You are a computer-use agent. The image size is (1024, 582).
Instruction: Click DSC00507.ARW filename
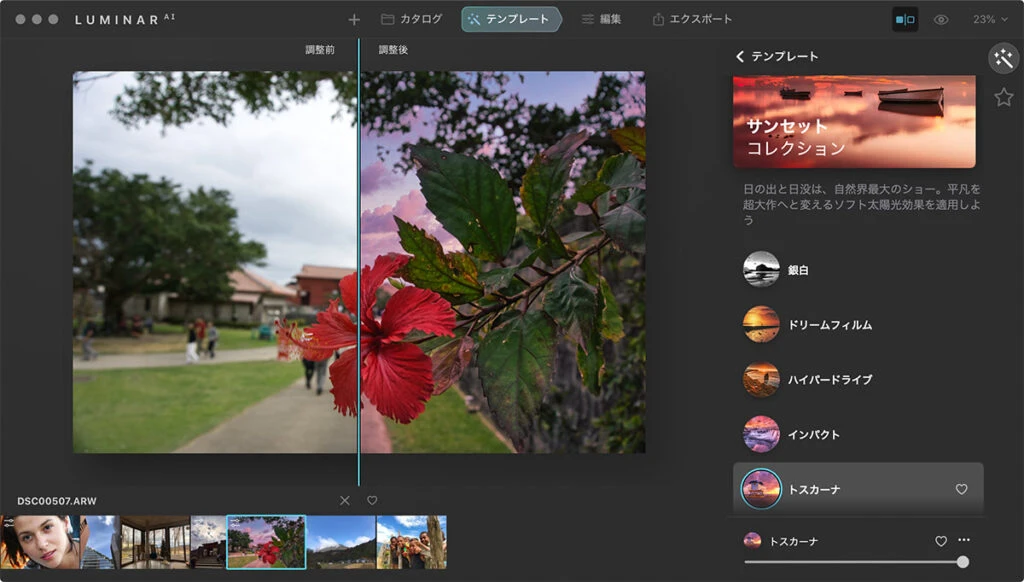[57, 501]
